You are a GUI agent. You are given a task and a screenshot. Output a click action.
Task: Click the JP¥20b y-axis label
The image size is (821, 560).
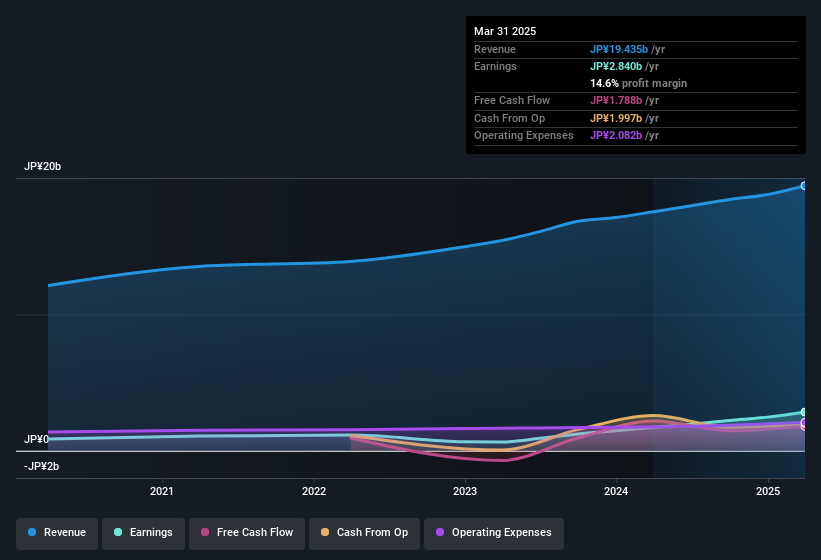point(42,166)
